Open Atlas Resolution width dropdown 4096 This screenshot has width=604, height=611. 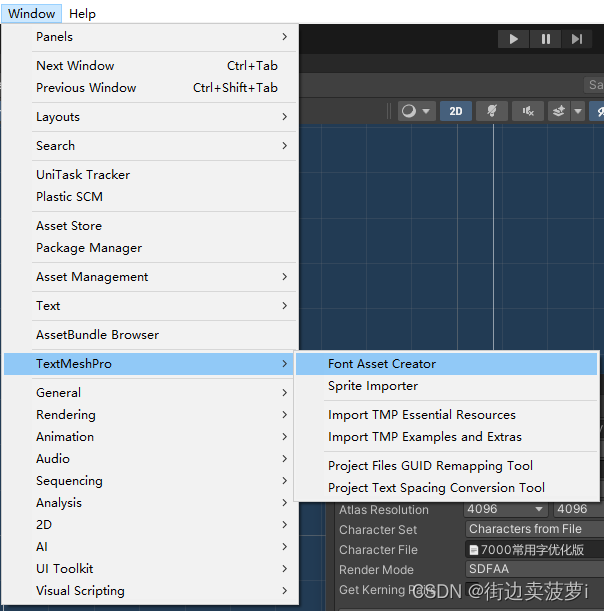pos(506,509)
